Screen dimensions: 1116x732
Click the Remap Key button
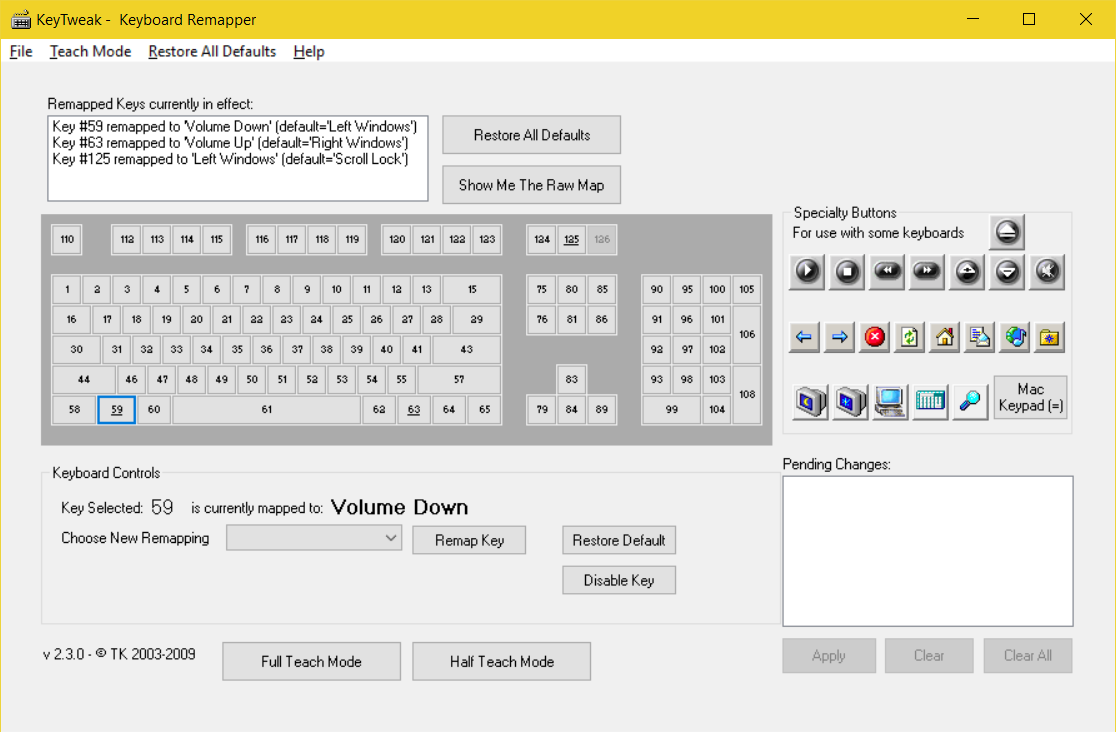click(469, 540)
